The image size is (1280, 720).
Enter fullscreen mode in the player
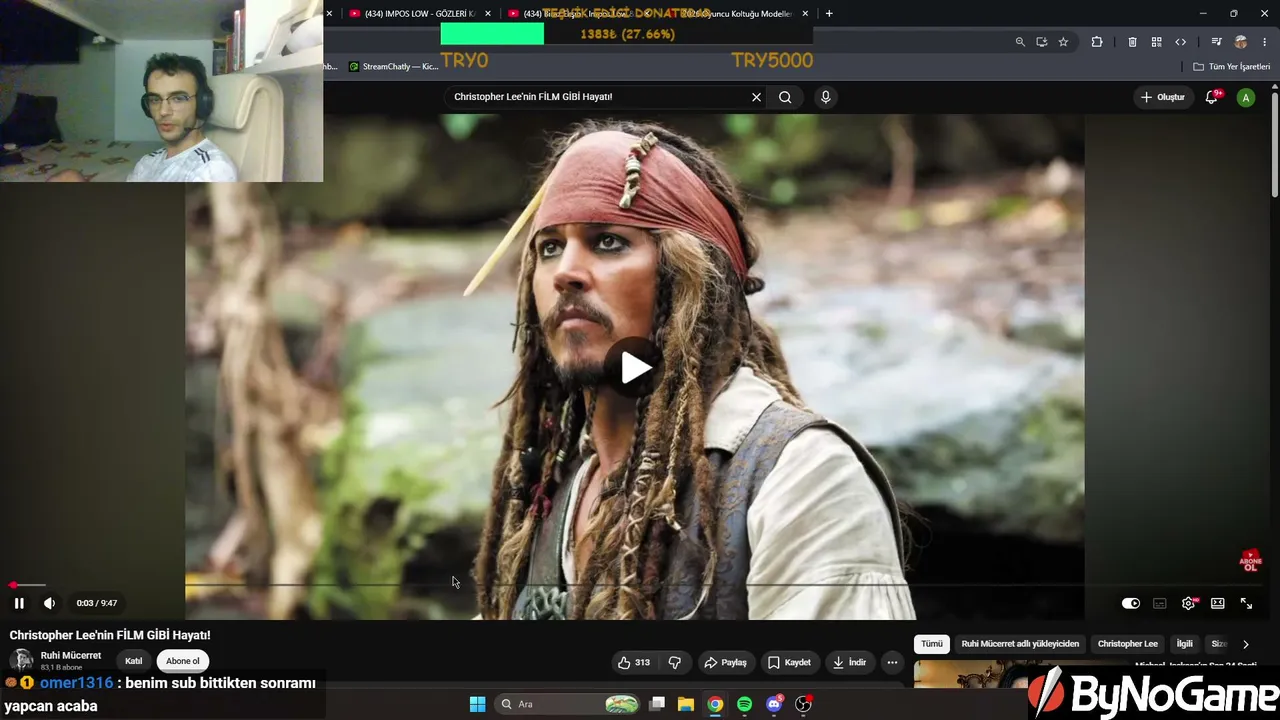point(1247,603)
